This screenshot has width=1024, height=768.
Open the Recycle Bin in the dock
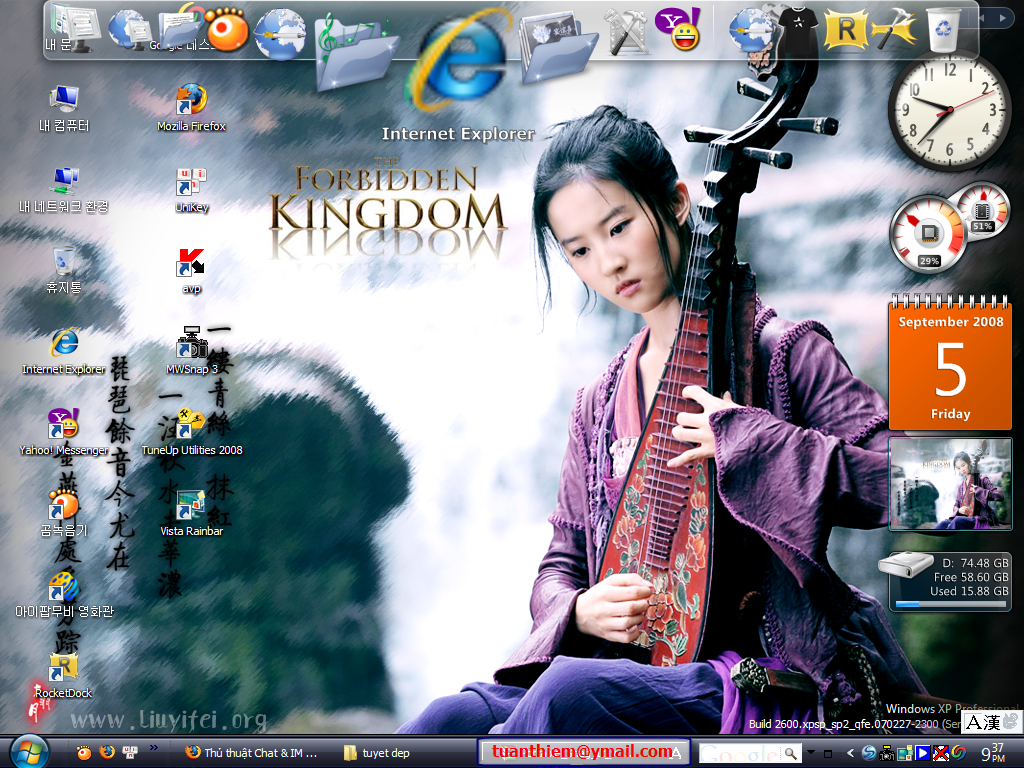943,29
